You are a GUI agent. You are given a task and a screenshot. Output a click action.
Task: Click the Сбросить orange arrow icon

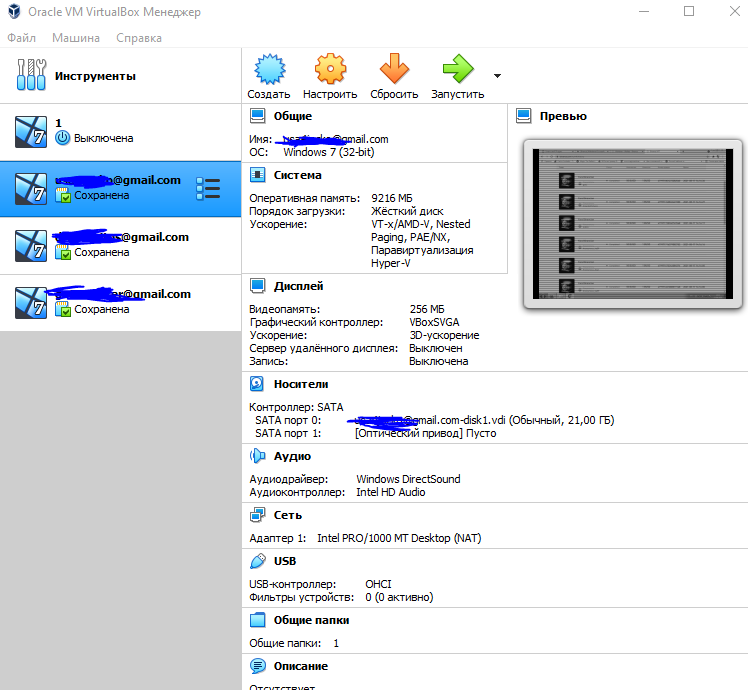pos(394,69)
